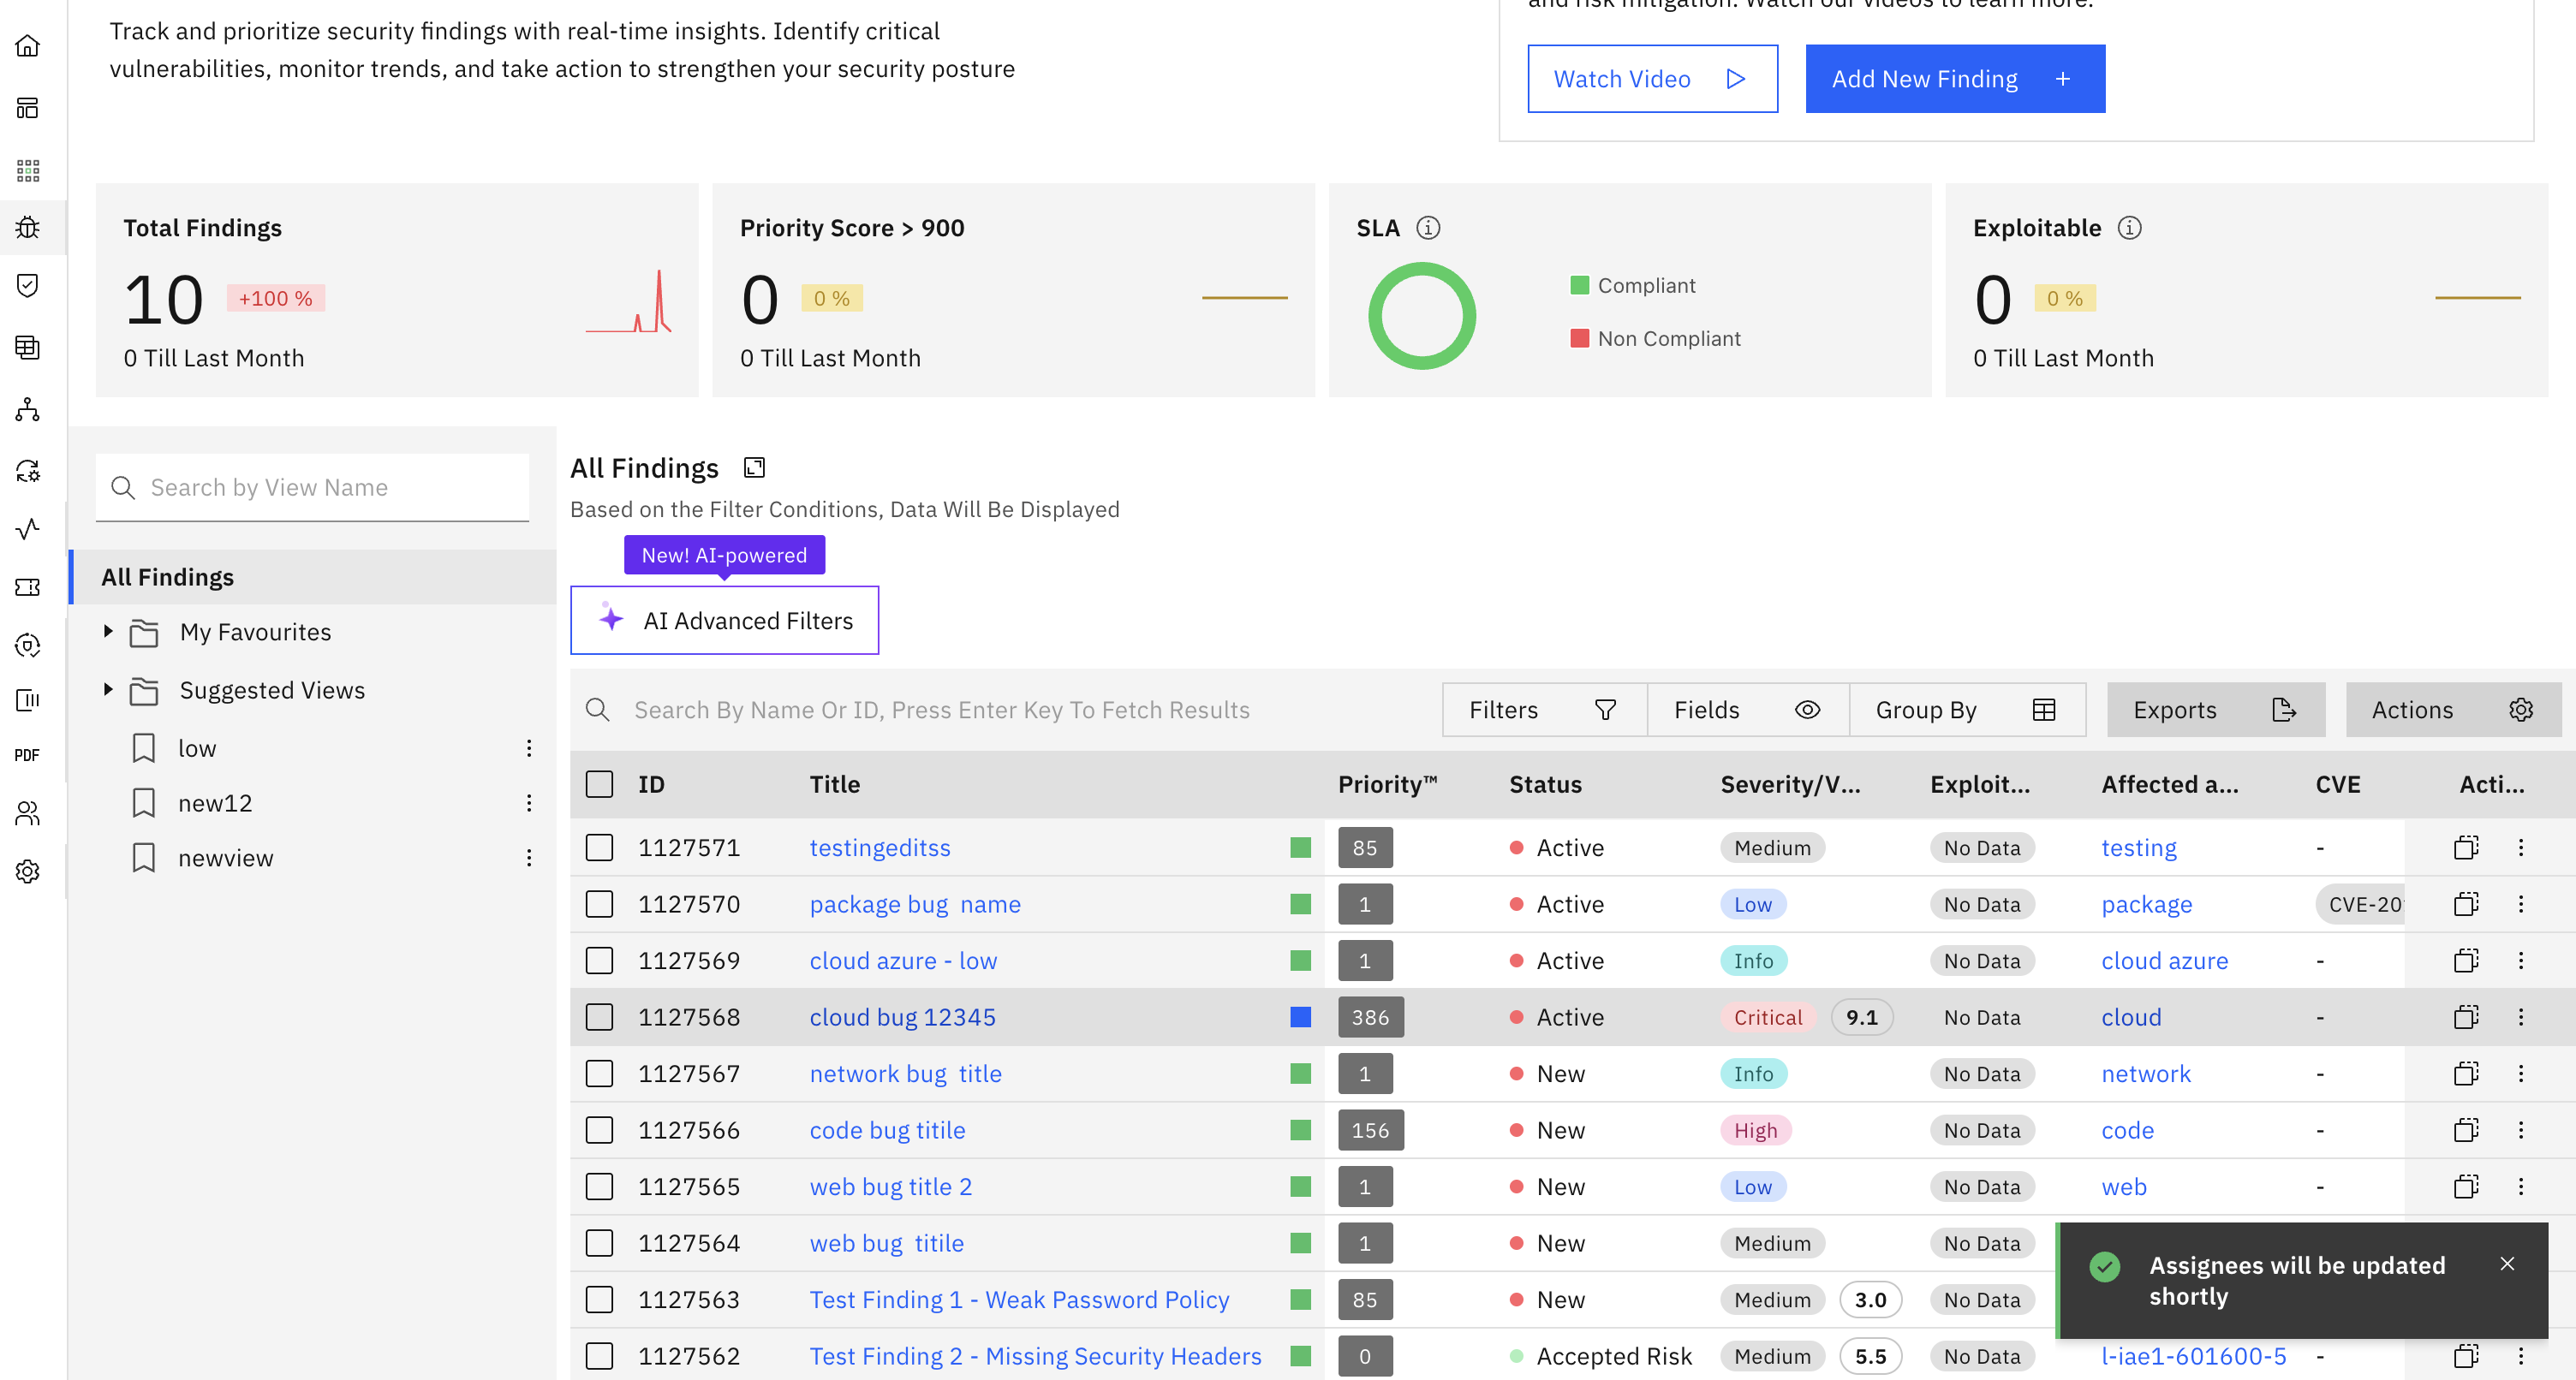Open the bug findings sidebar icon
This screenshot has width=2576, height=1380.
point(28,227)
